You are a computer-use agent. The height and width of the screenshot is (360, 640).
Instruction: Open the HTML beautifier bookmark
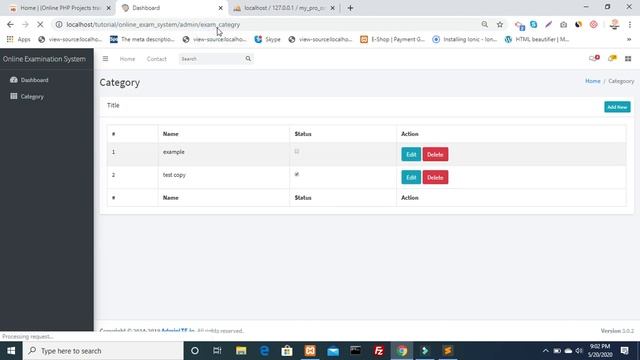(x=537, y=39)
